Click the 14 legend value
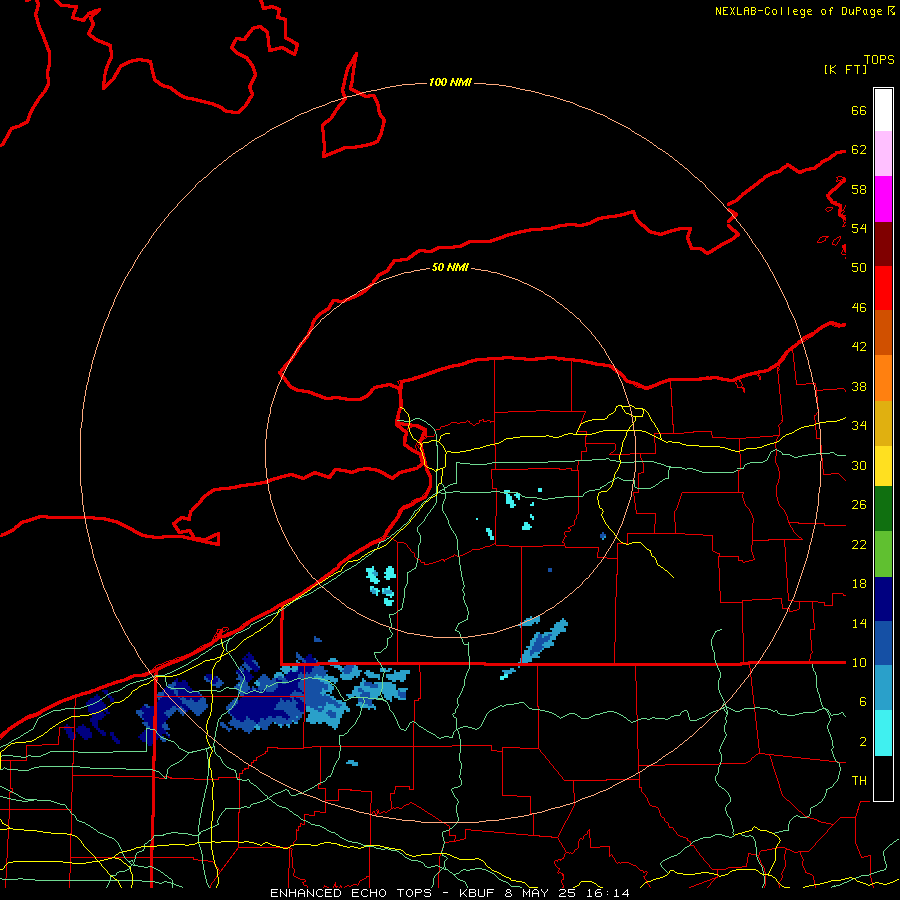 [x=859, y=623]
